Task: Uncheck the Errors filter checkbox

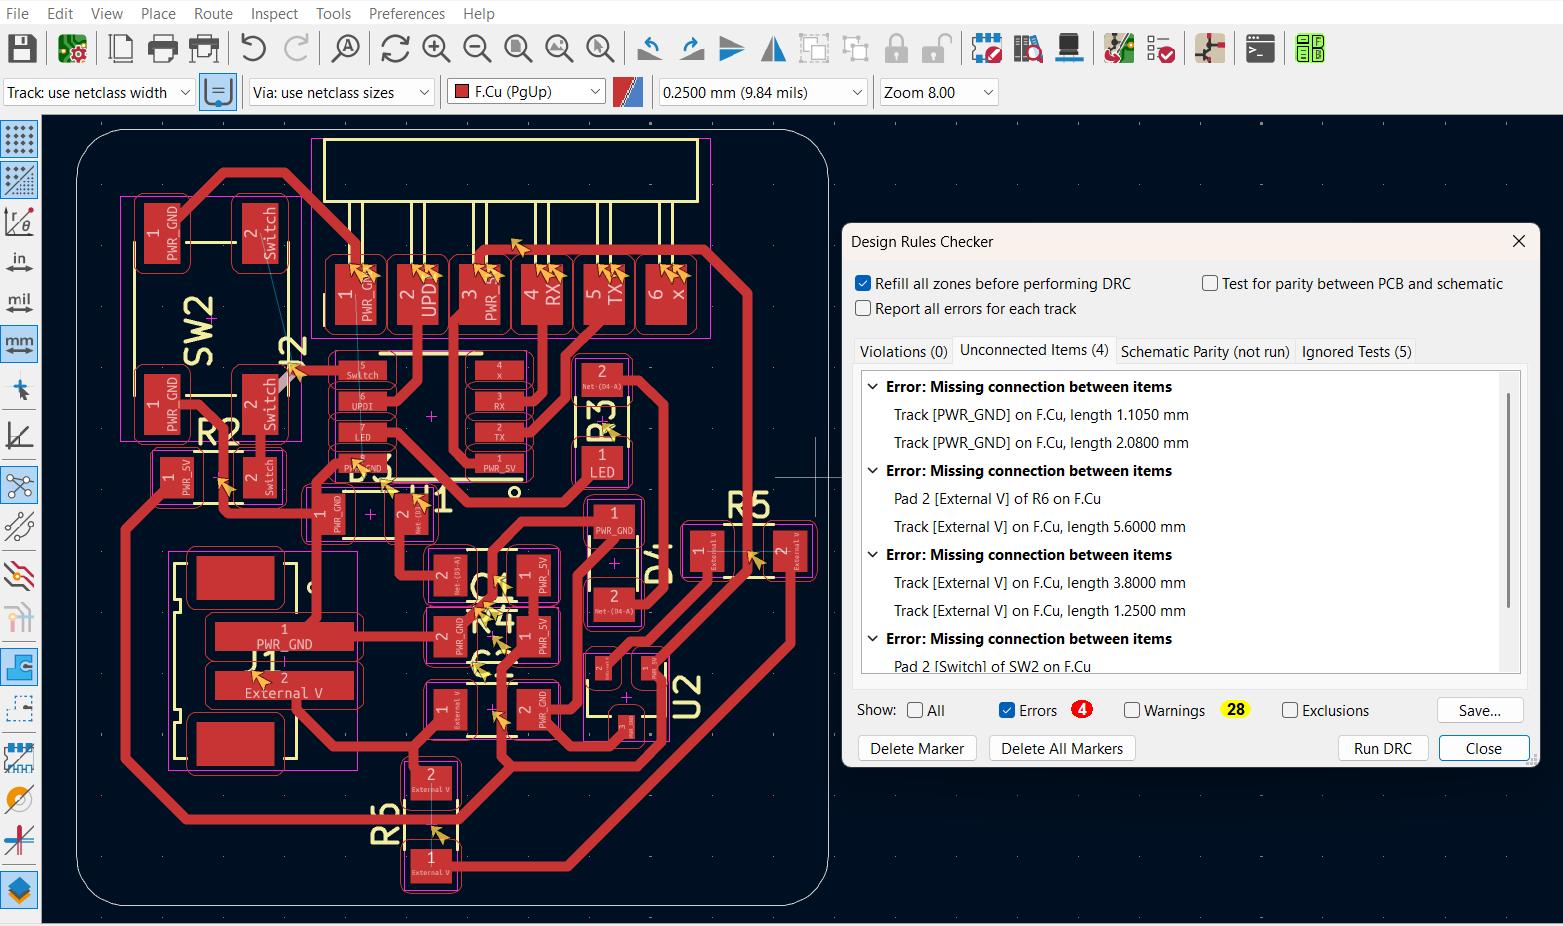Action: [x=1007, y=710]
